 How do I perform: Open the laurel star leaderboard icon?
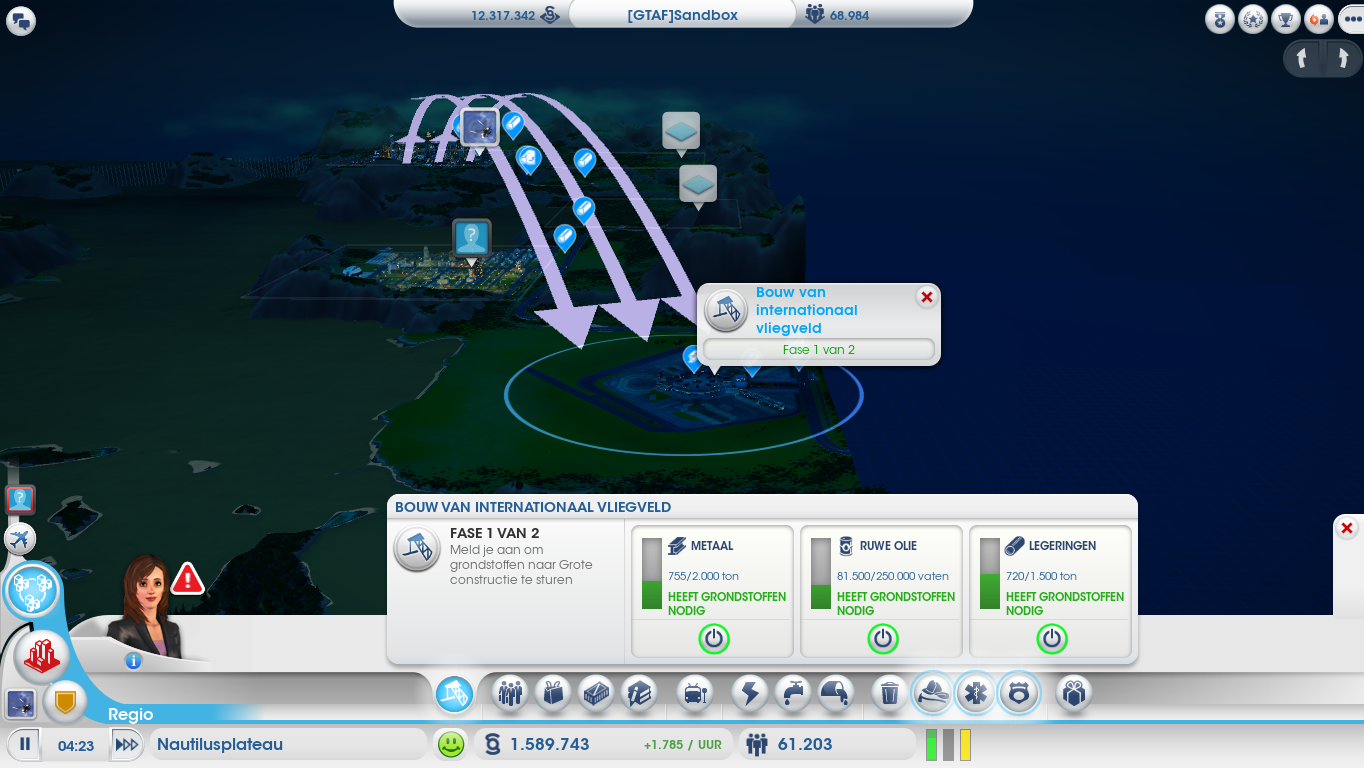point(1253,19)
